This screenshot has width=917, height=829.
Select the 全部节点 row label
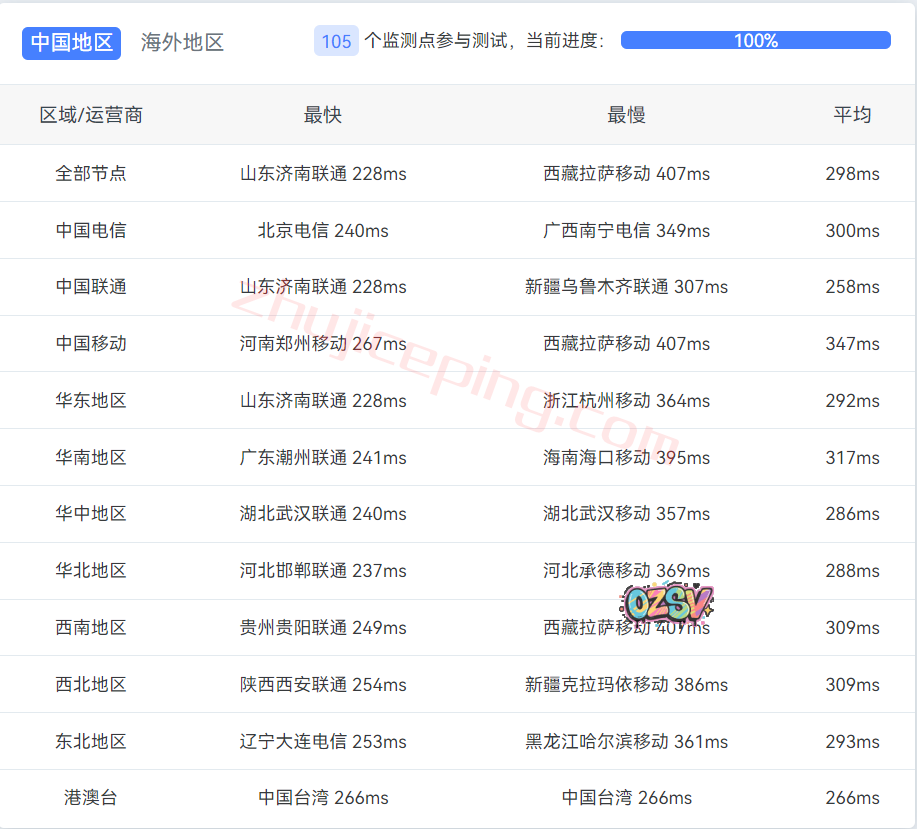(x=91, y=174)
